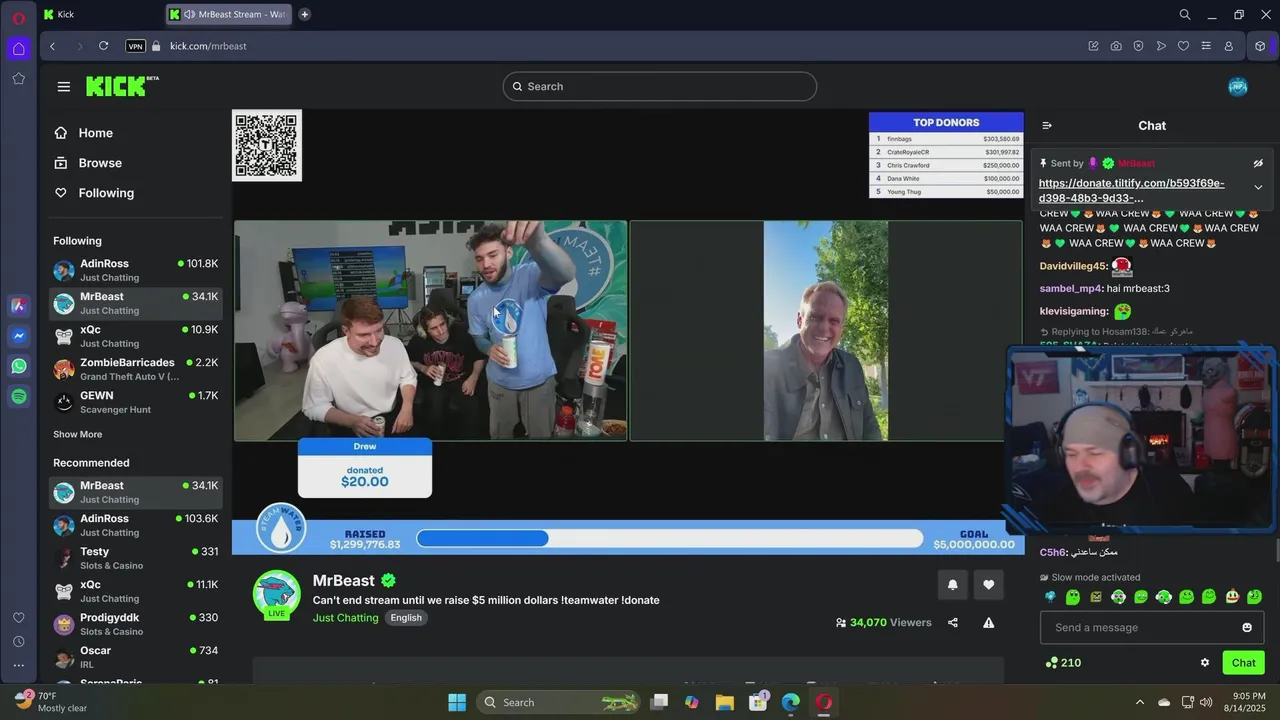Screen dimensions: 1280x720
Task: Open Oscar in Recommended list
Action: [x=135, y=657]
